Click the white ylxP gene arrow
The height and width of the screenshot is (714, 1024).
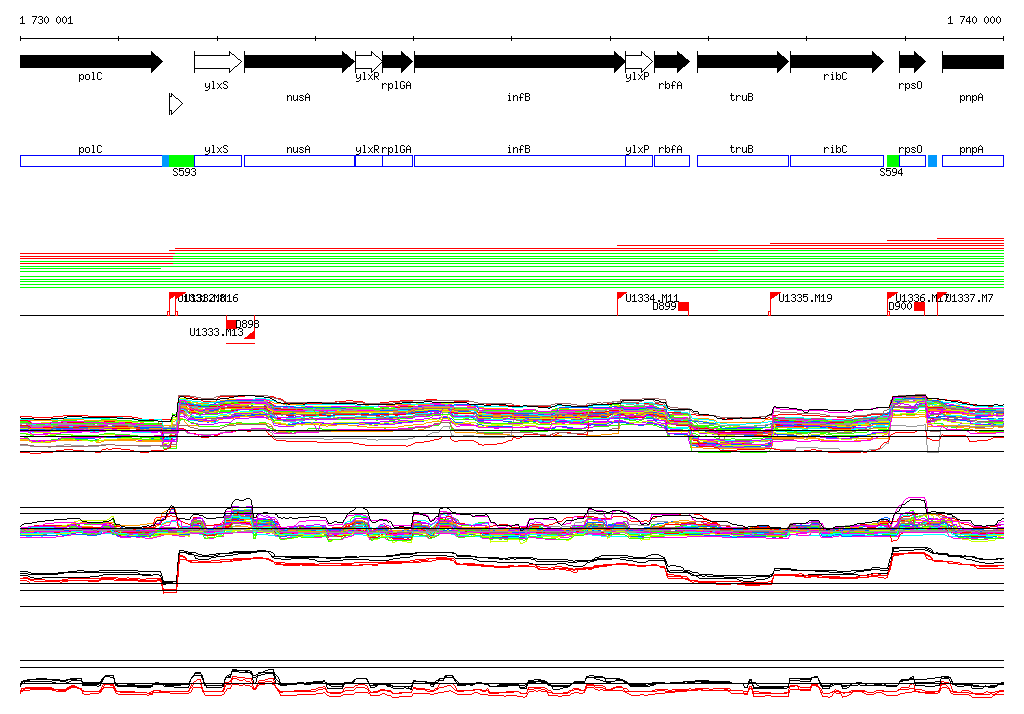[x=639, y=62]
